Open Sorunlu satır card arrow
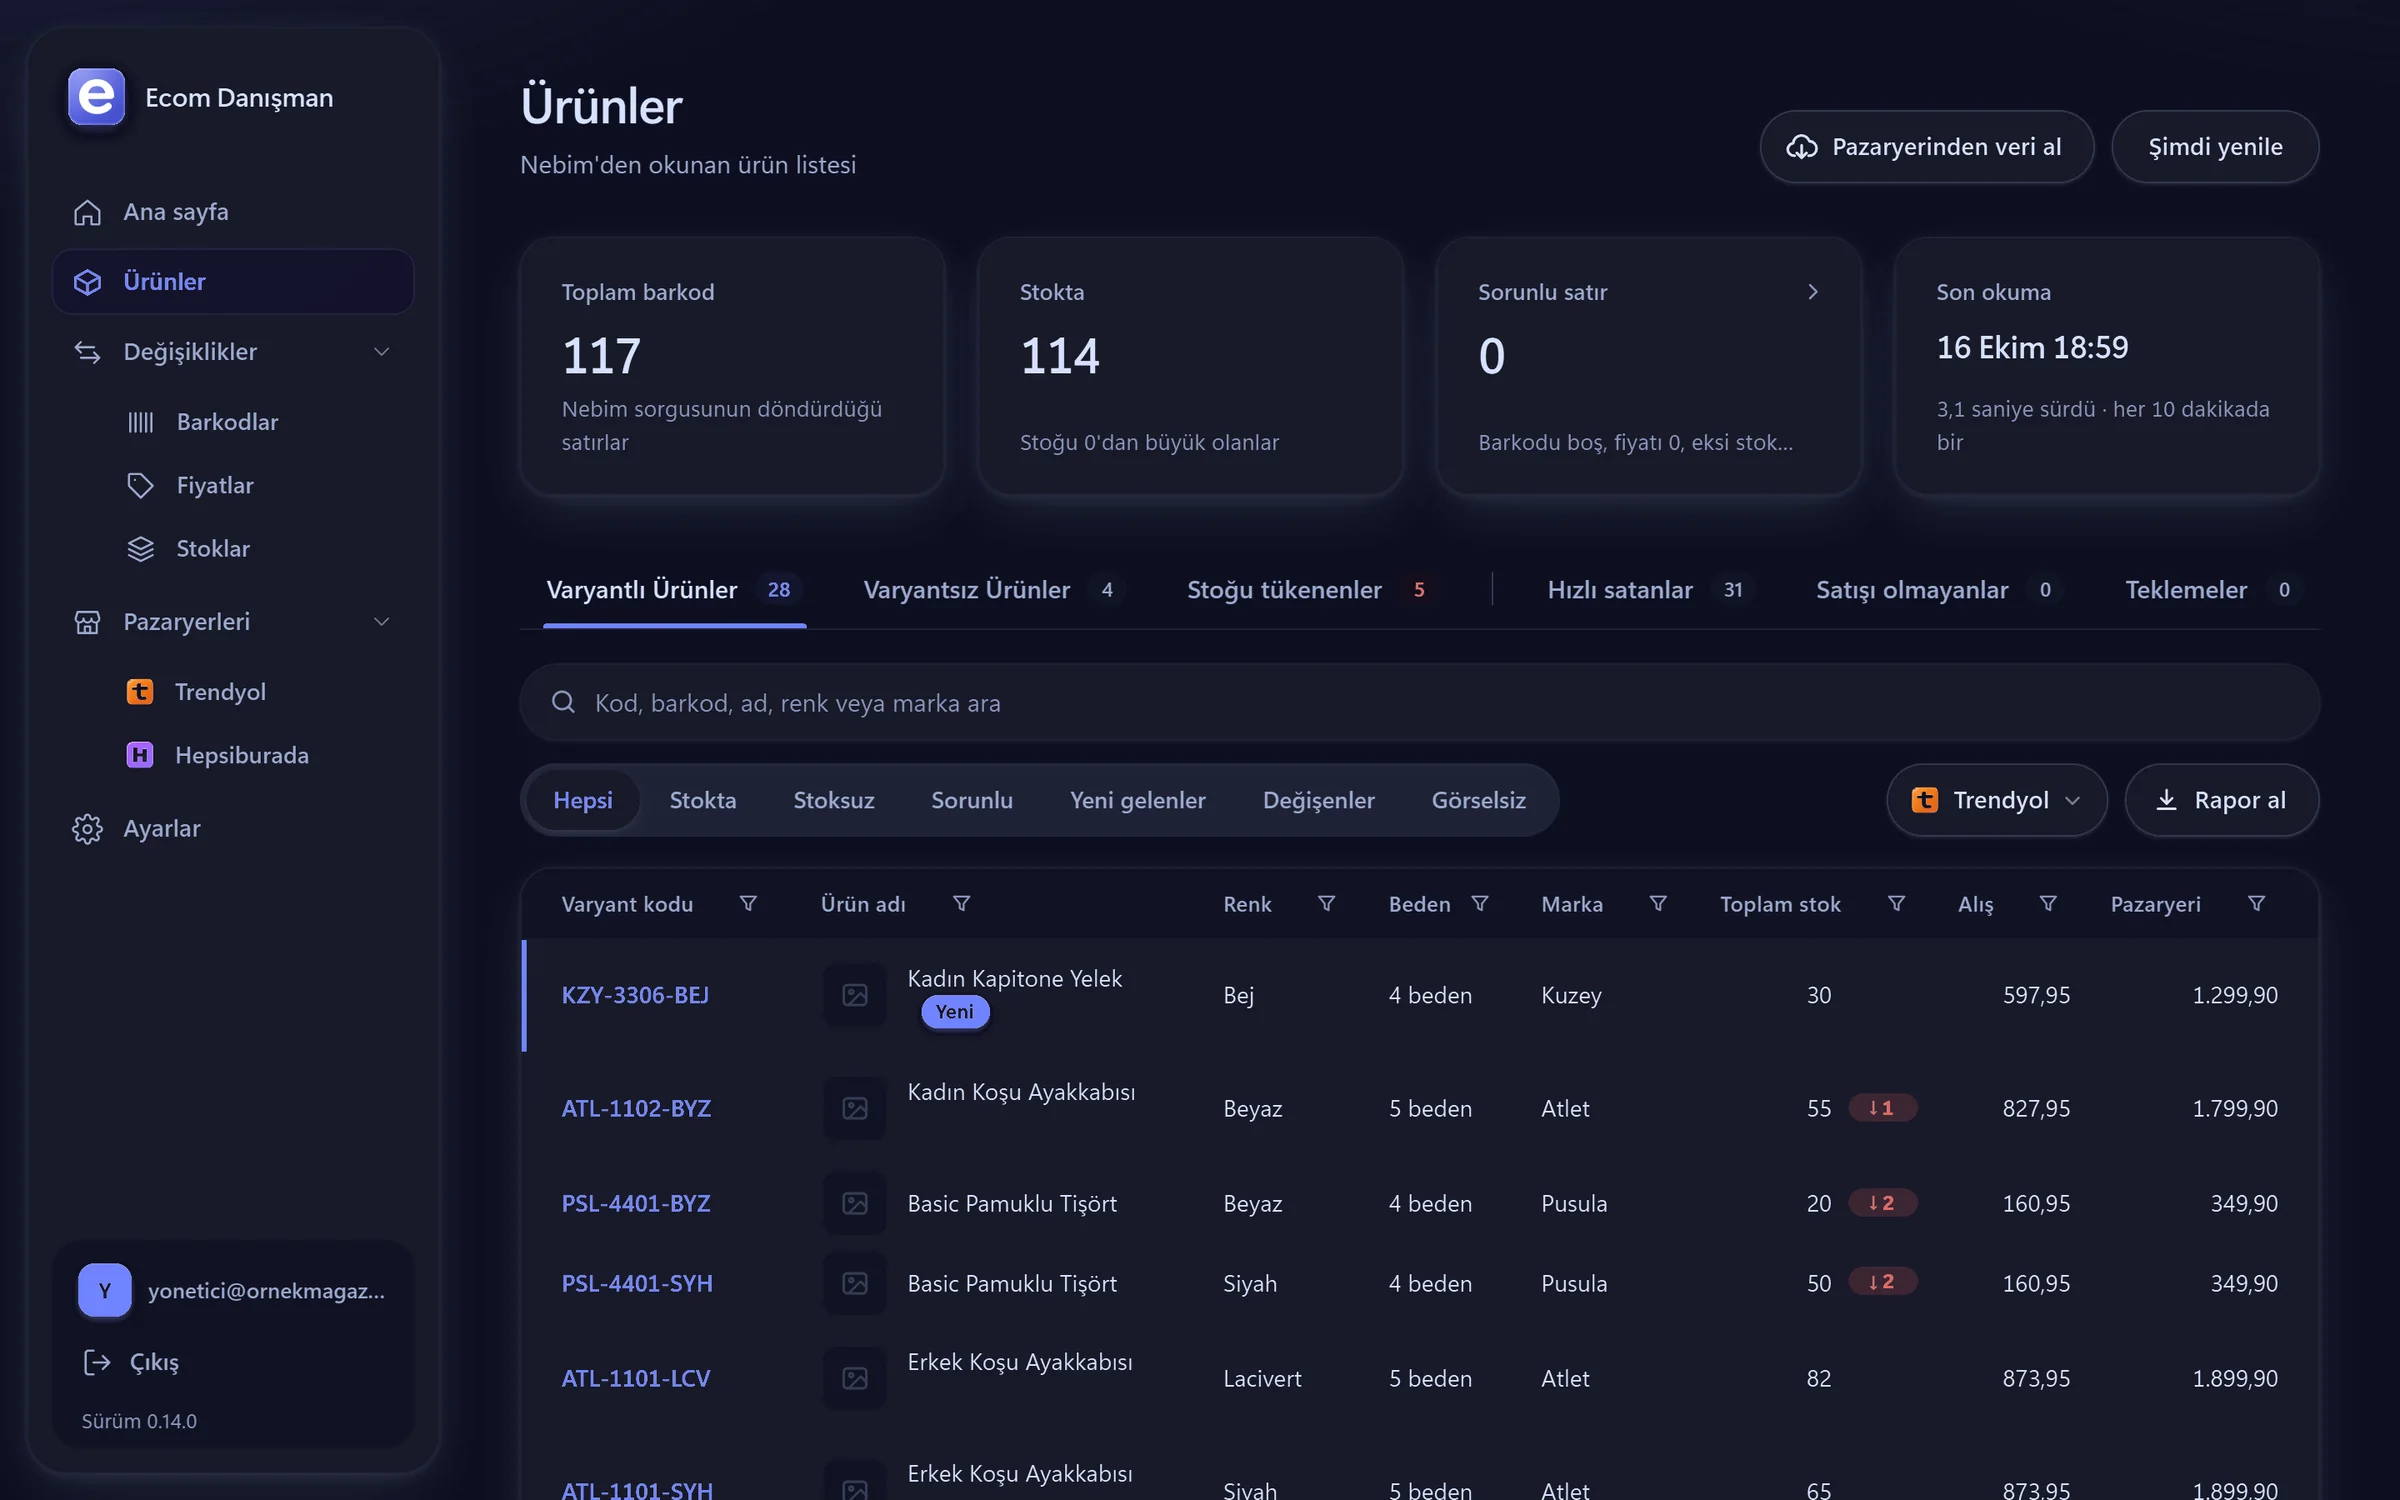Screen dimensions: 2400x1500 [x=1813, y=292]
